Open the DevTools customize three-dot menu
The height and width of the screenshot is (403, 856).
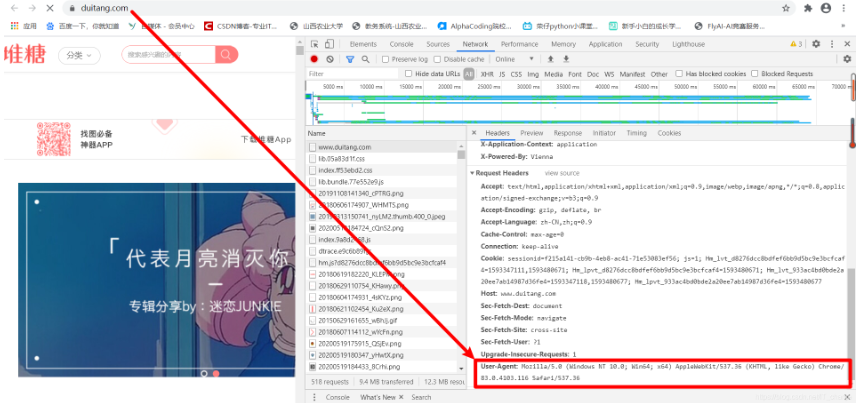(832, 44)
